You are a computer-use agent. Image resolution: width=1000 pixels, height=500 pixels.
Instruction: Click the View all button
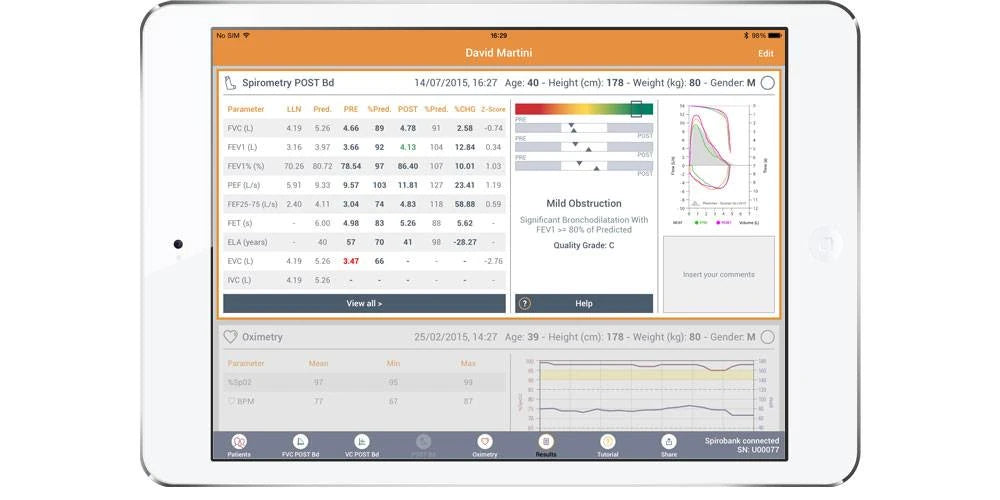364,304
